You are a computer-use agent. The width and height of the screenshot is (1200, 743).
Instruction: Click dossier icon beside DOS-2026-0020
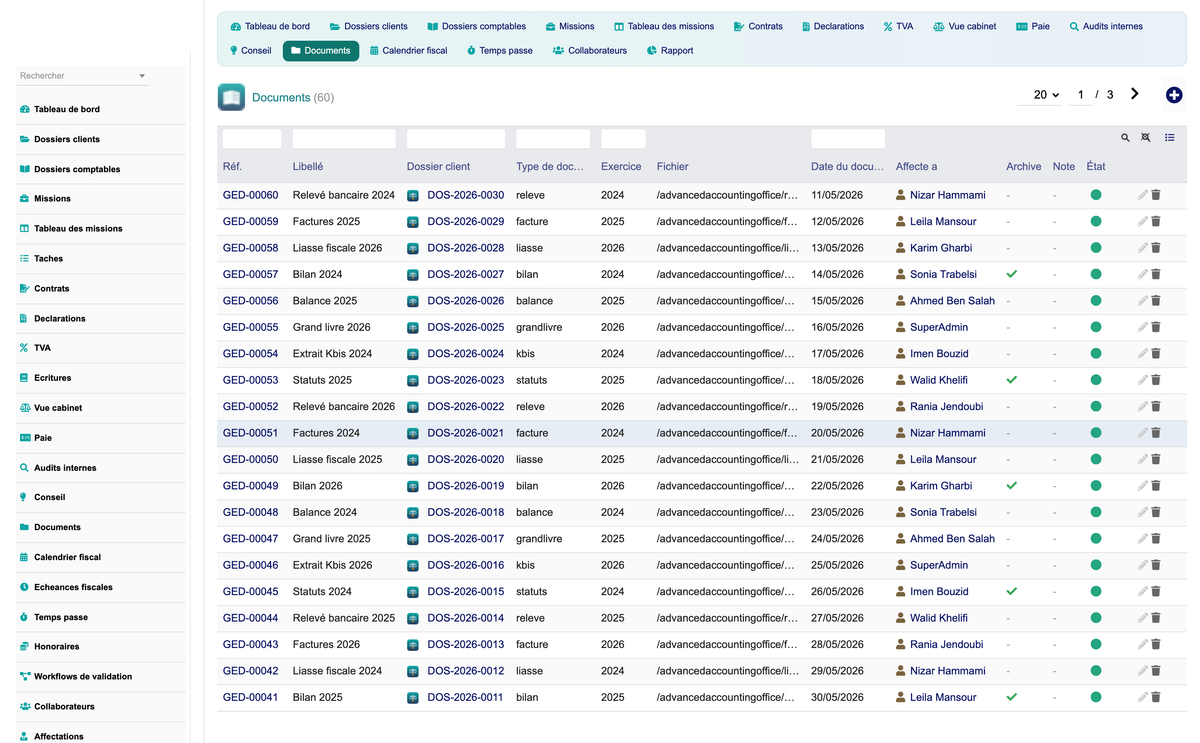413,460
